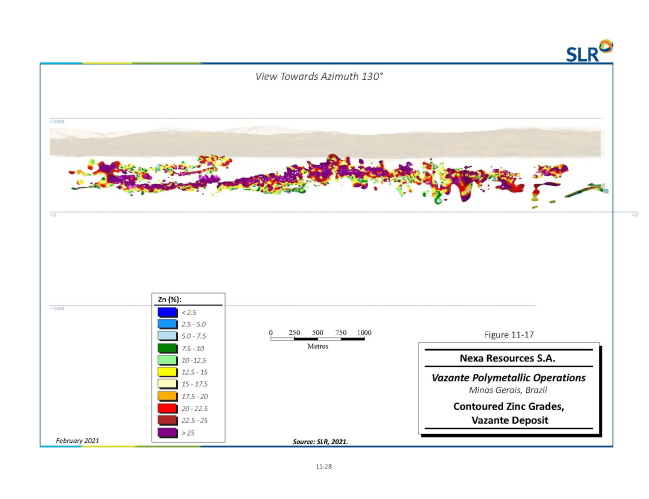The height and width of the screenshot is (499, 649).
Task: Click the red 20 - 22.5 swatch
Action: (165, 408)
